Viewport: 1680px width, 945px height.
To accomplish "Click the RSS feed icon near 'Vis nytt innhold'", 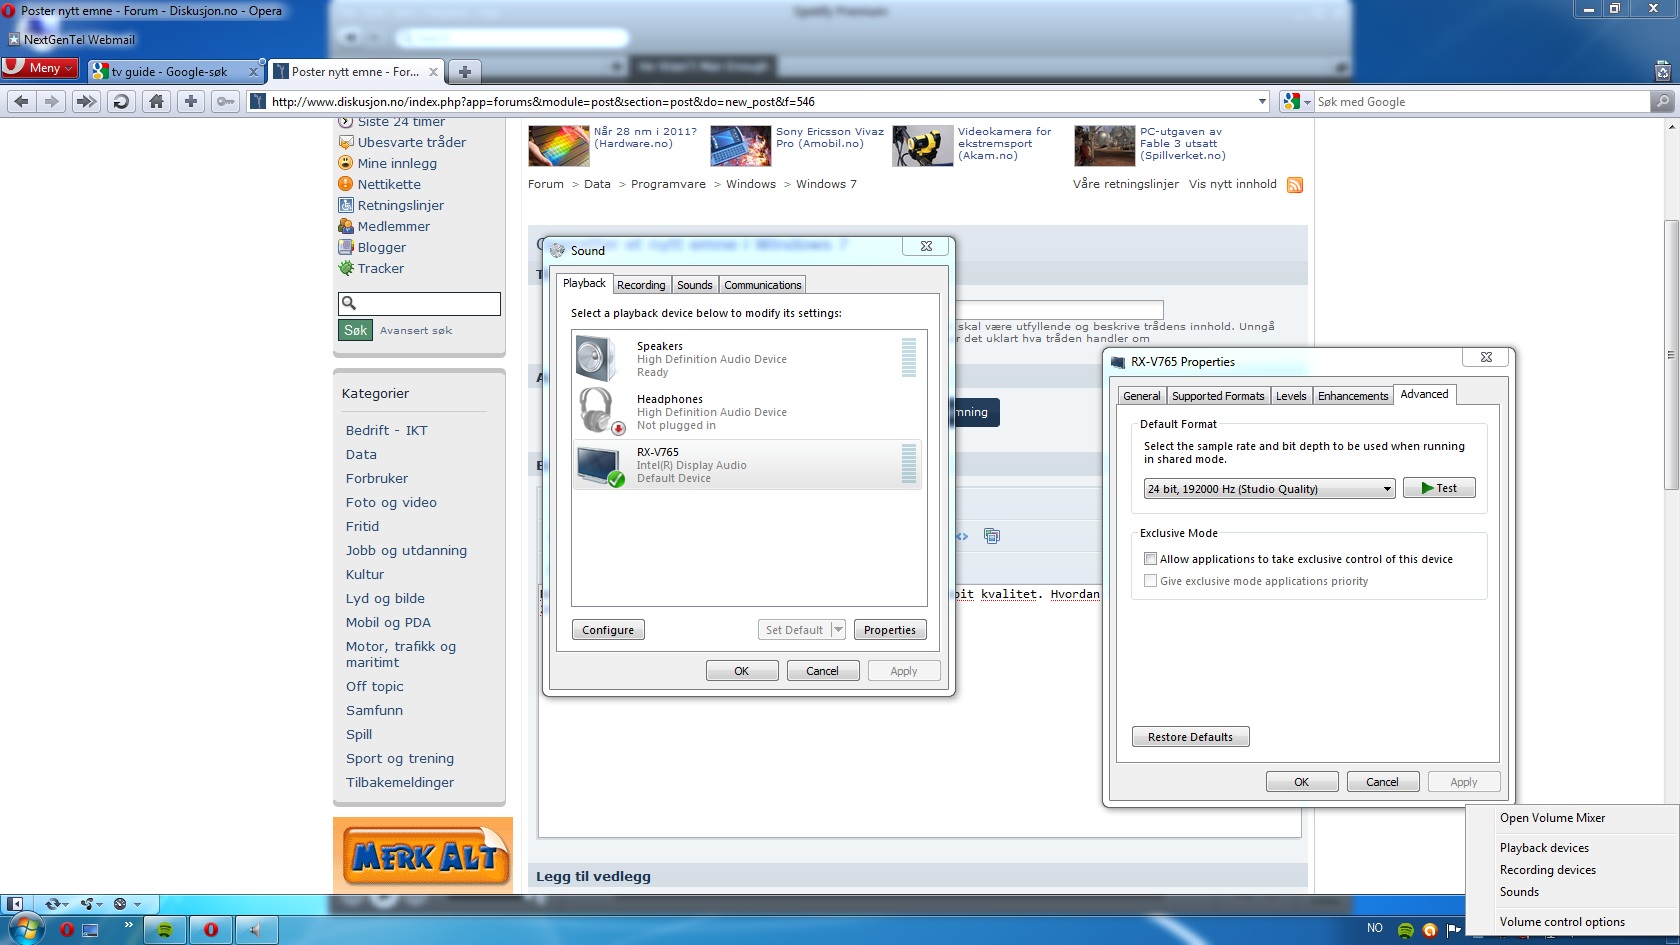I will pyautogui.click(x=1295, y=185).
